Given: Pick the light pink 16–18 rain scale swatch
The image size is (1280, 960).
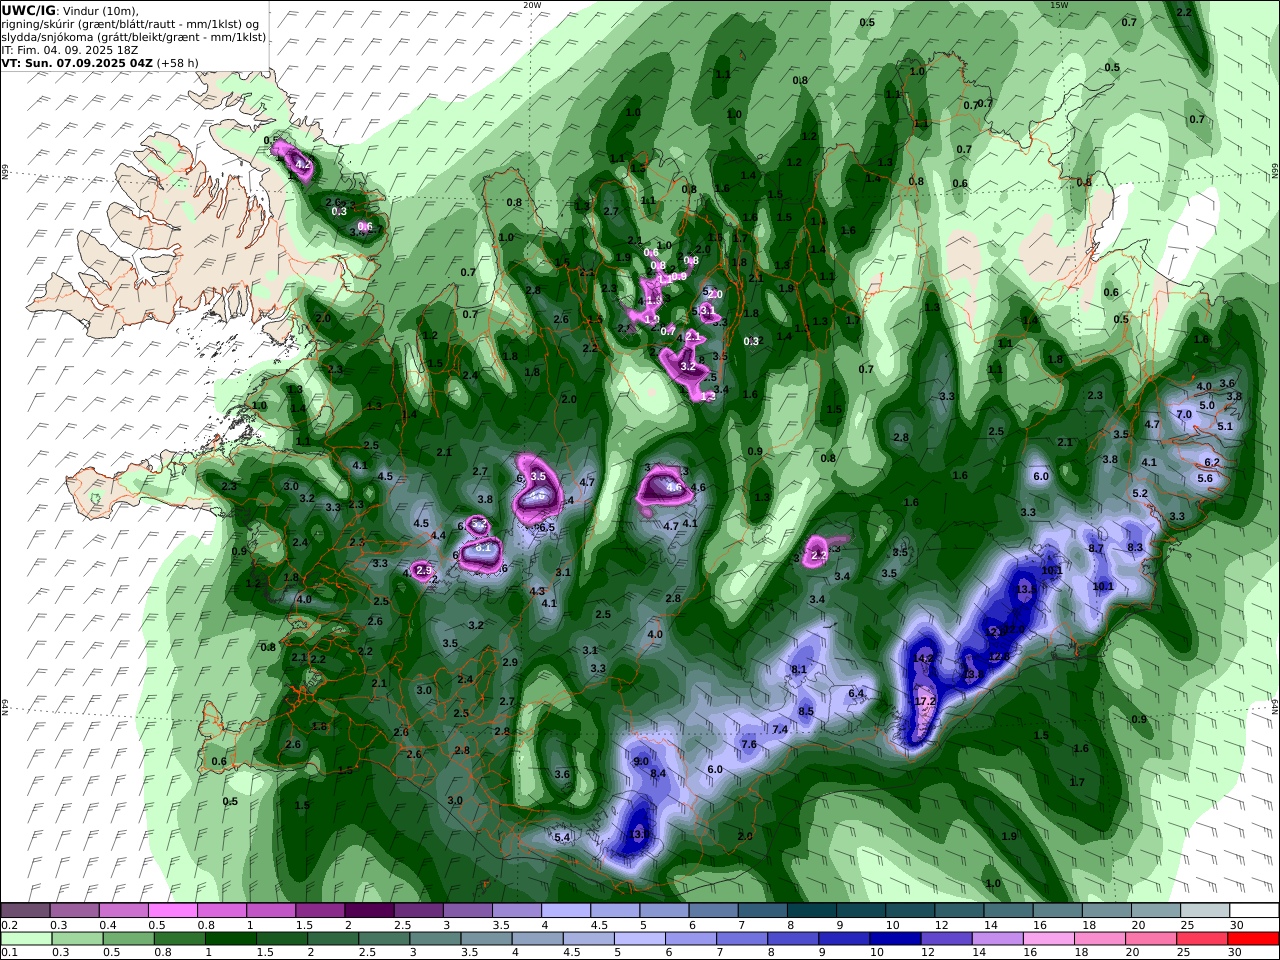Looking at the screenshot, I should (x=1049, y=939).
